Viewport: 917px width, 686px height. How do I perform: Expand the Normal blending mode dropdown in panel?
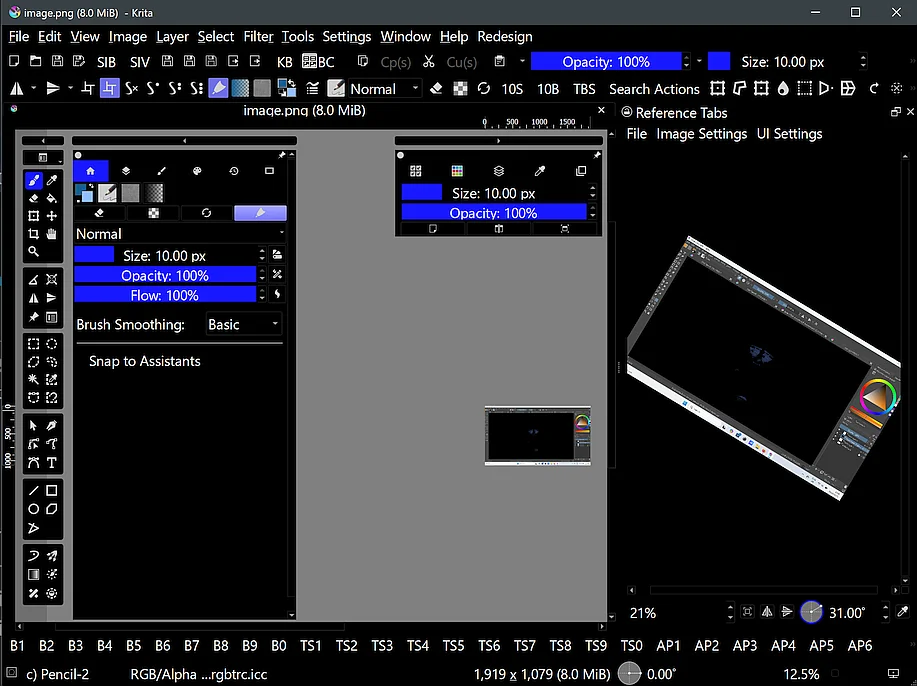[180, 234]
